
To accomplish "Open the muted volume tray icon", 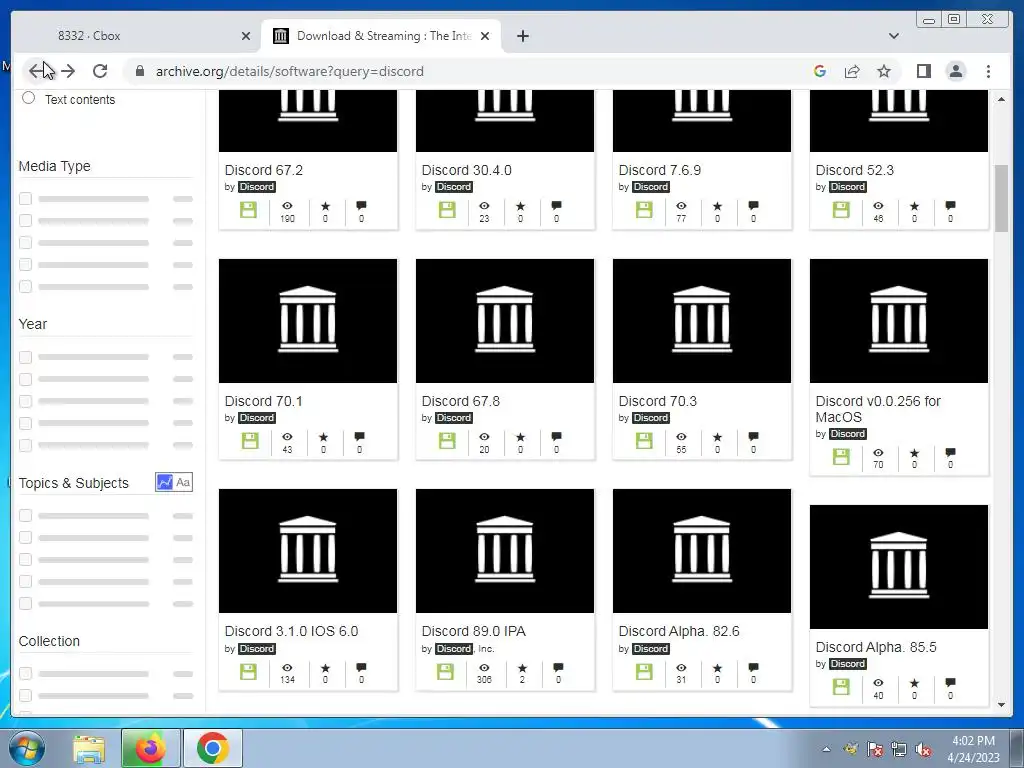I will [x=923, y=750].
